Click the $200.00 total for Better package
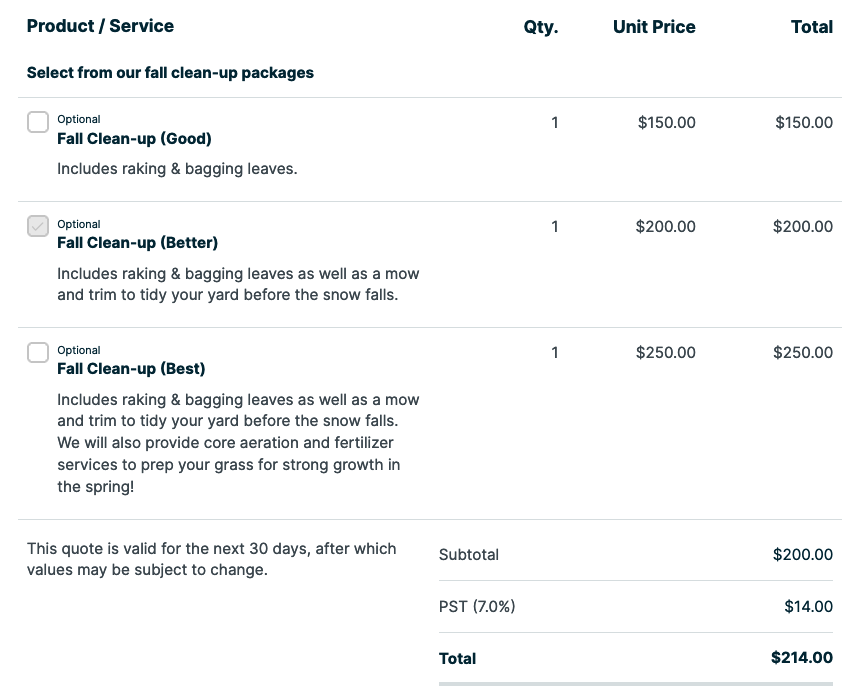Screen dimensions: 853x700 [802, 227]
